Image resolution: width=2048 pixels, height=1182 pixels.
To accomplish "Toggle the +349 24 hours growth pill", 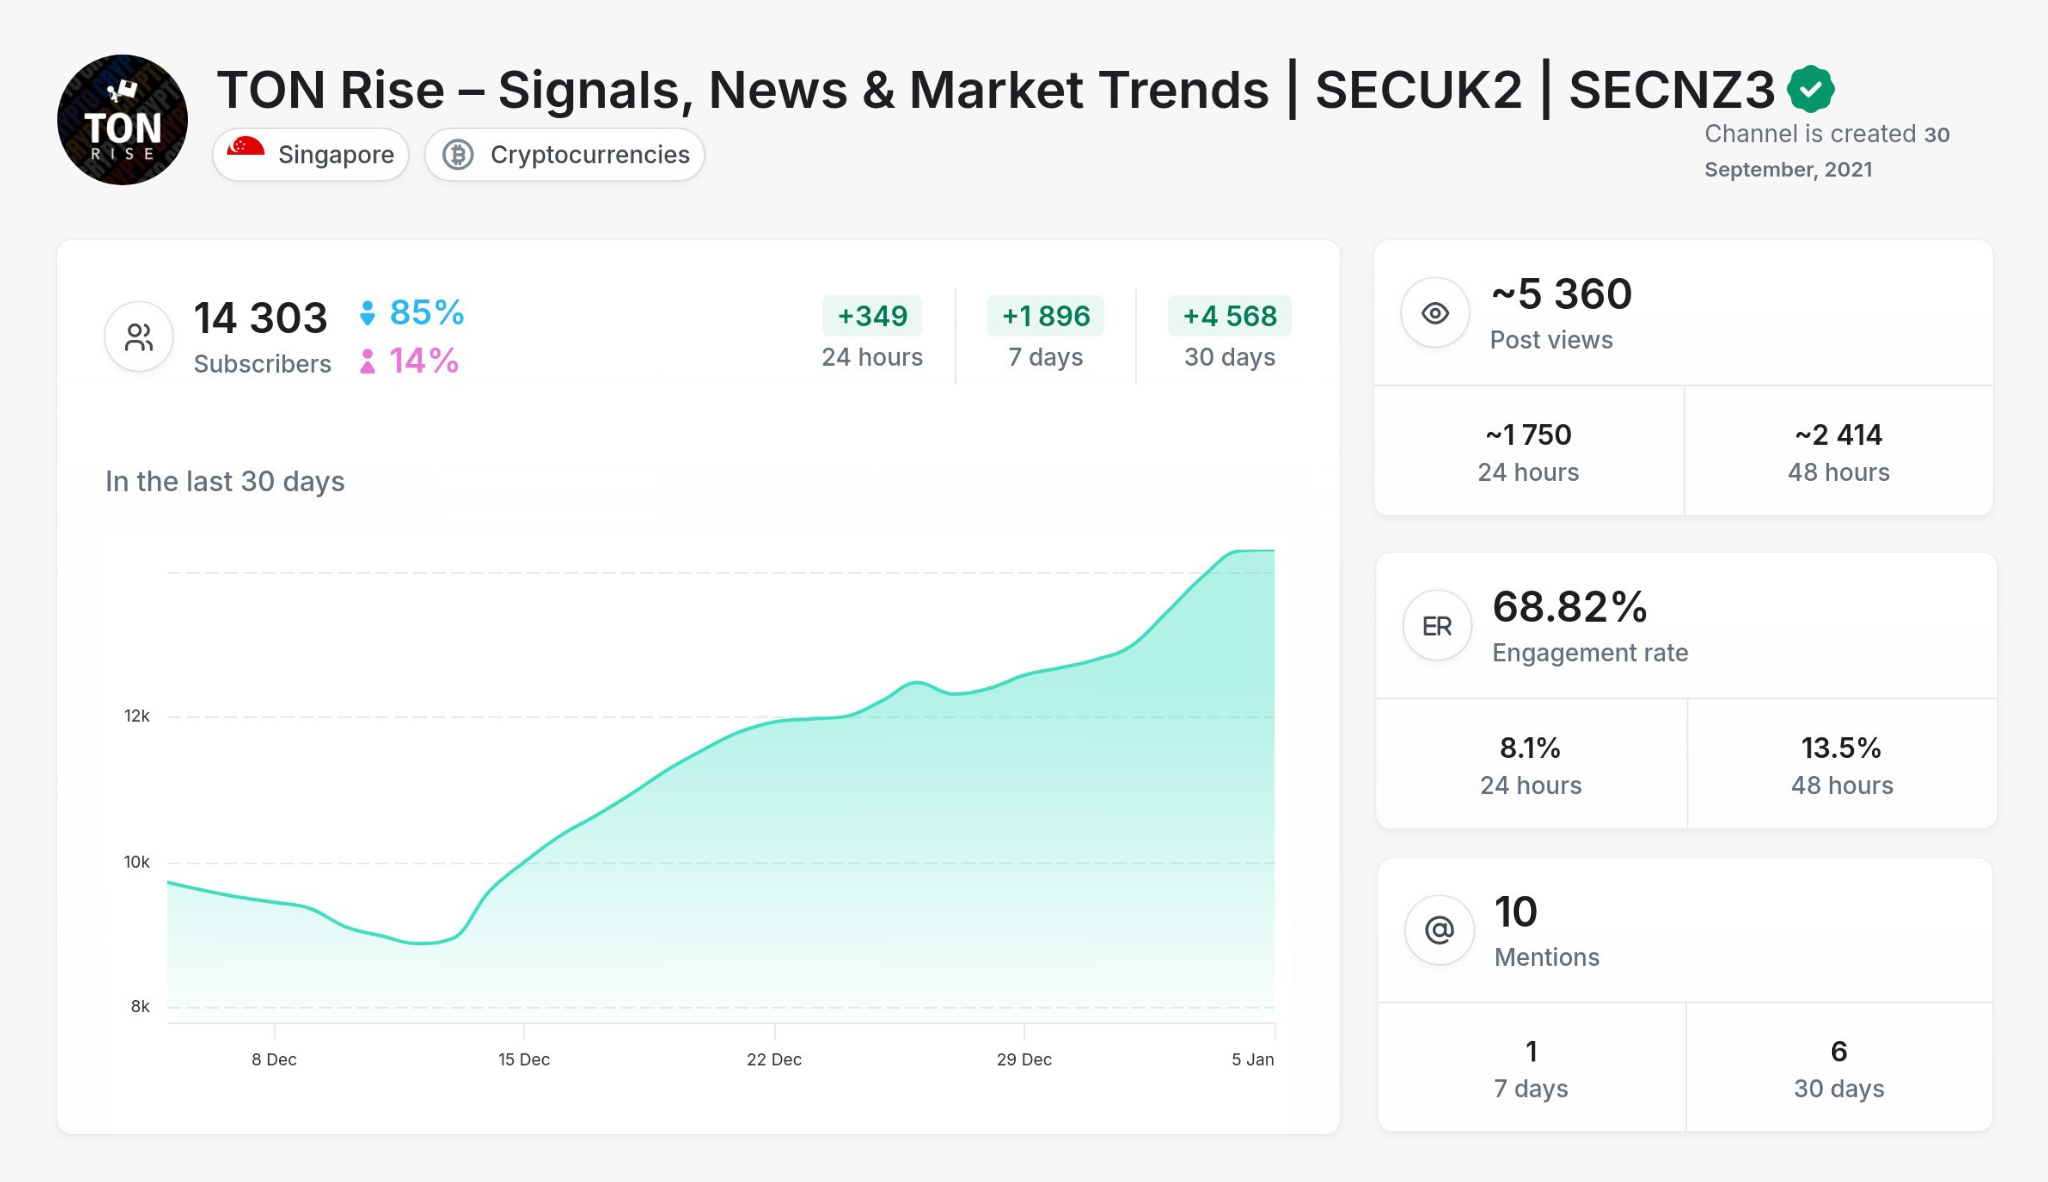I will pyautogui.click(x=871, y=316).
